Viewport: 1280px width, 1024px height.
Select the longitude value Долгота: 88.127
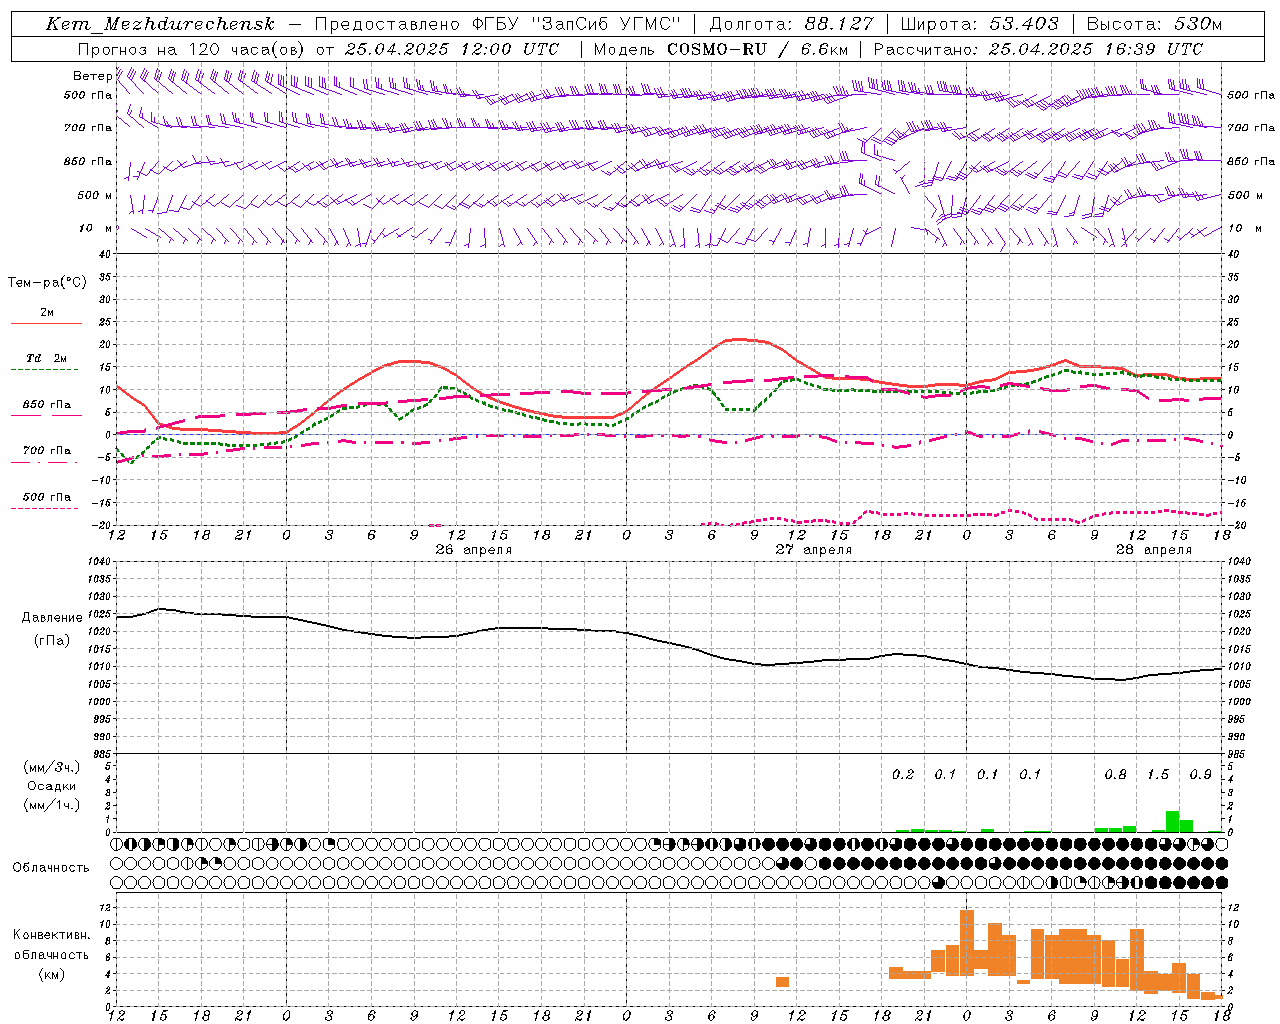pos(791,24)
